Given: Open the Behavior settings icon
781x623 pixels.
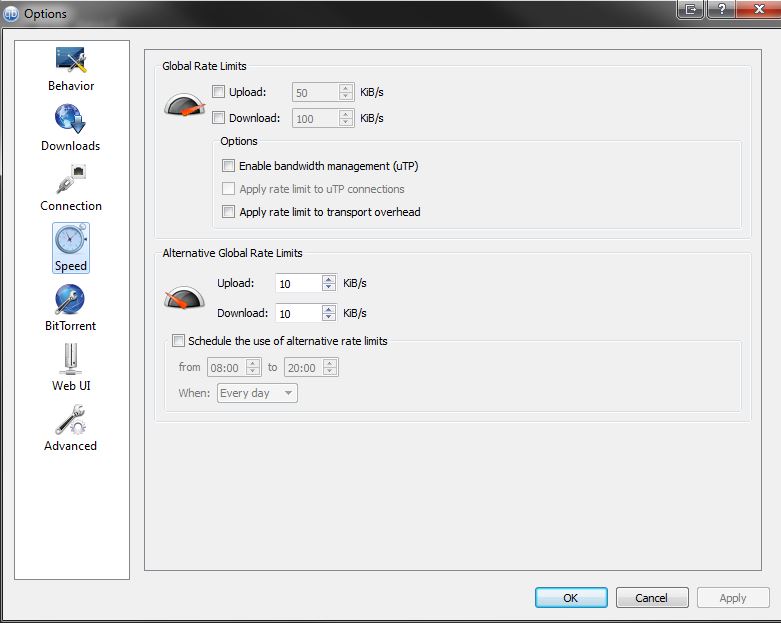Looking at the screenshot, I should 71,60.
